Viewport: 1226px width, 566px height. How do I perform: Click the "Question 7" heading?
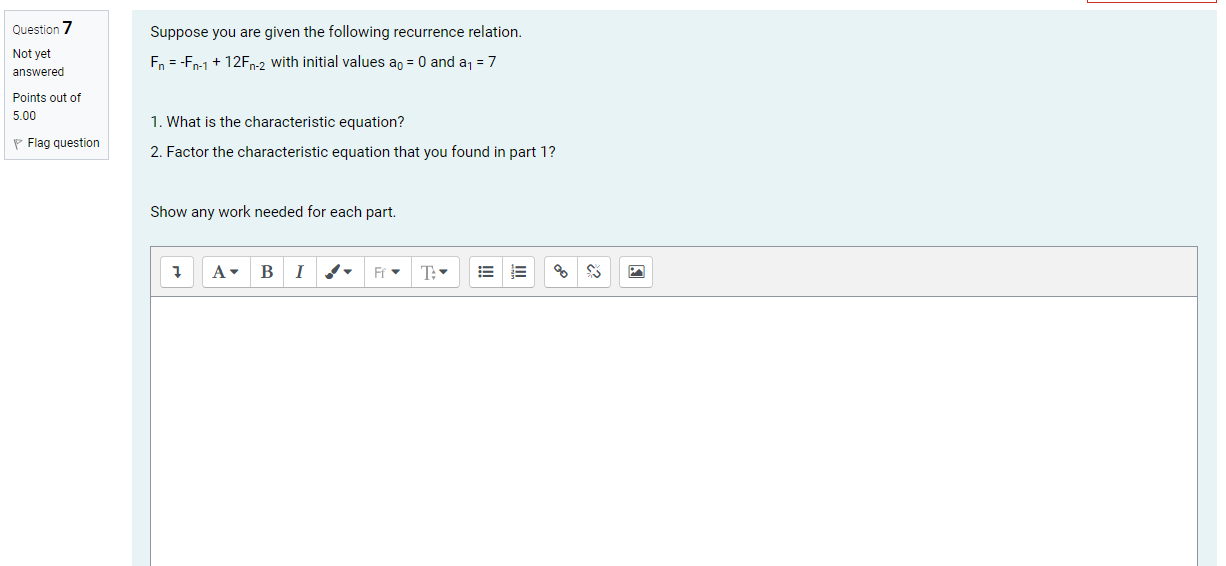(42, 28)
